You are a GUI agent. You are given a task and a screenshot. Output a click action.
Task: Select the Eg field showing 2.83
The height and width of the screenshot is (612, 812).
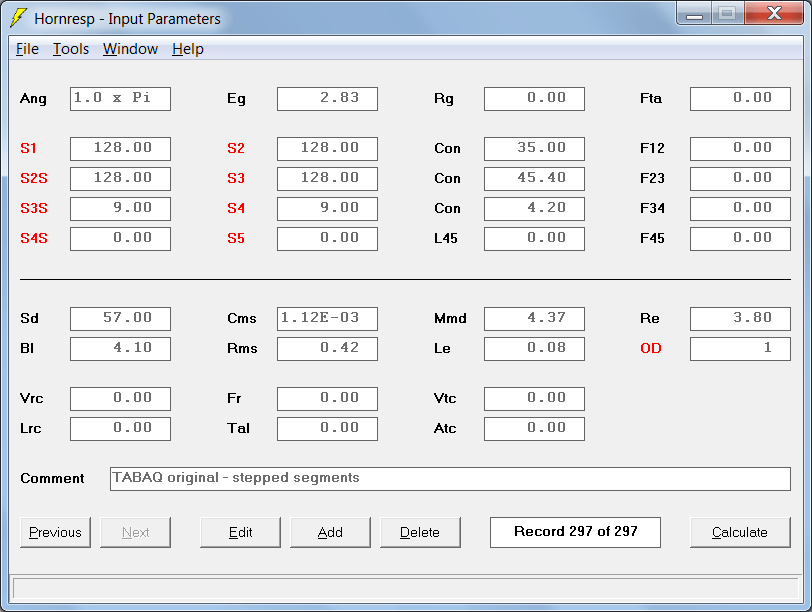(x=327, y=99)
